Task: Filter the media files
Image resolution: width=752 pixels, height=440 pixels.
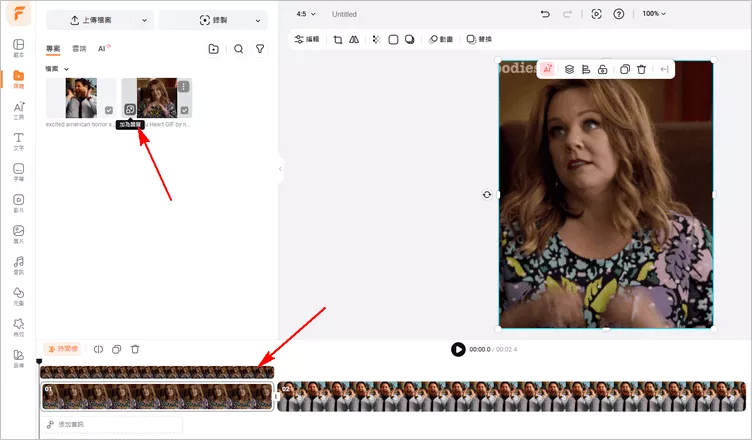Action: pyautogui.click(x=260, y=49)
